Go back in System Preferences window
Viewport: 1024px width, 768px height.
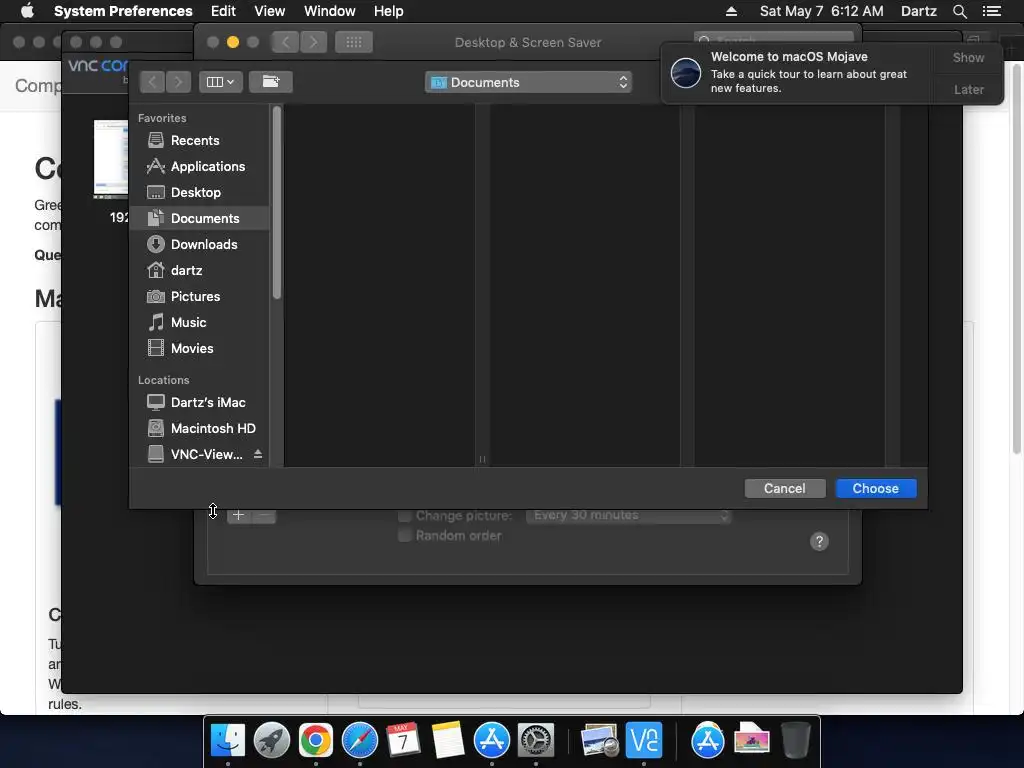[x=285, y=42]
